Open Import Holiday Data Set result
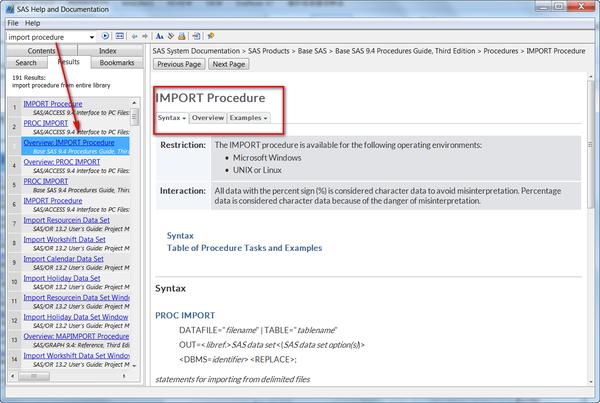Viewport: 600px width, 403px height. (62, 278)
